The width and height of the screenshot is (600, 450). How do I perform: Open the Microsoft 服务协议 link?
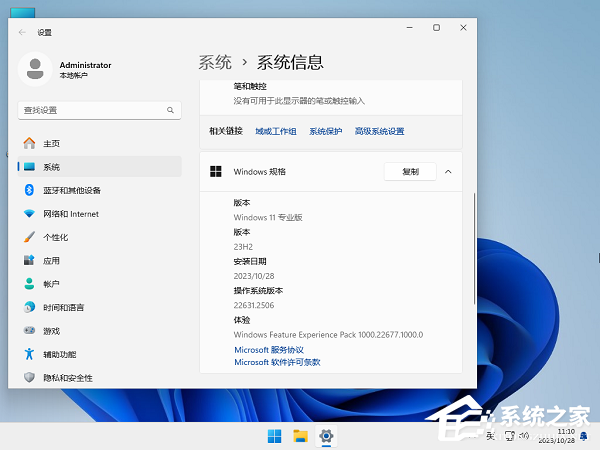click(269, 350)
